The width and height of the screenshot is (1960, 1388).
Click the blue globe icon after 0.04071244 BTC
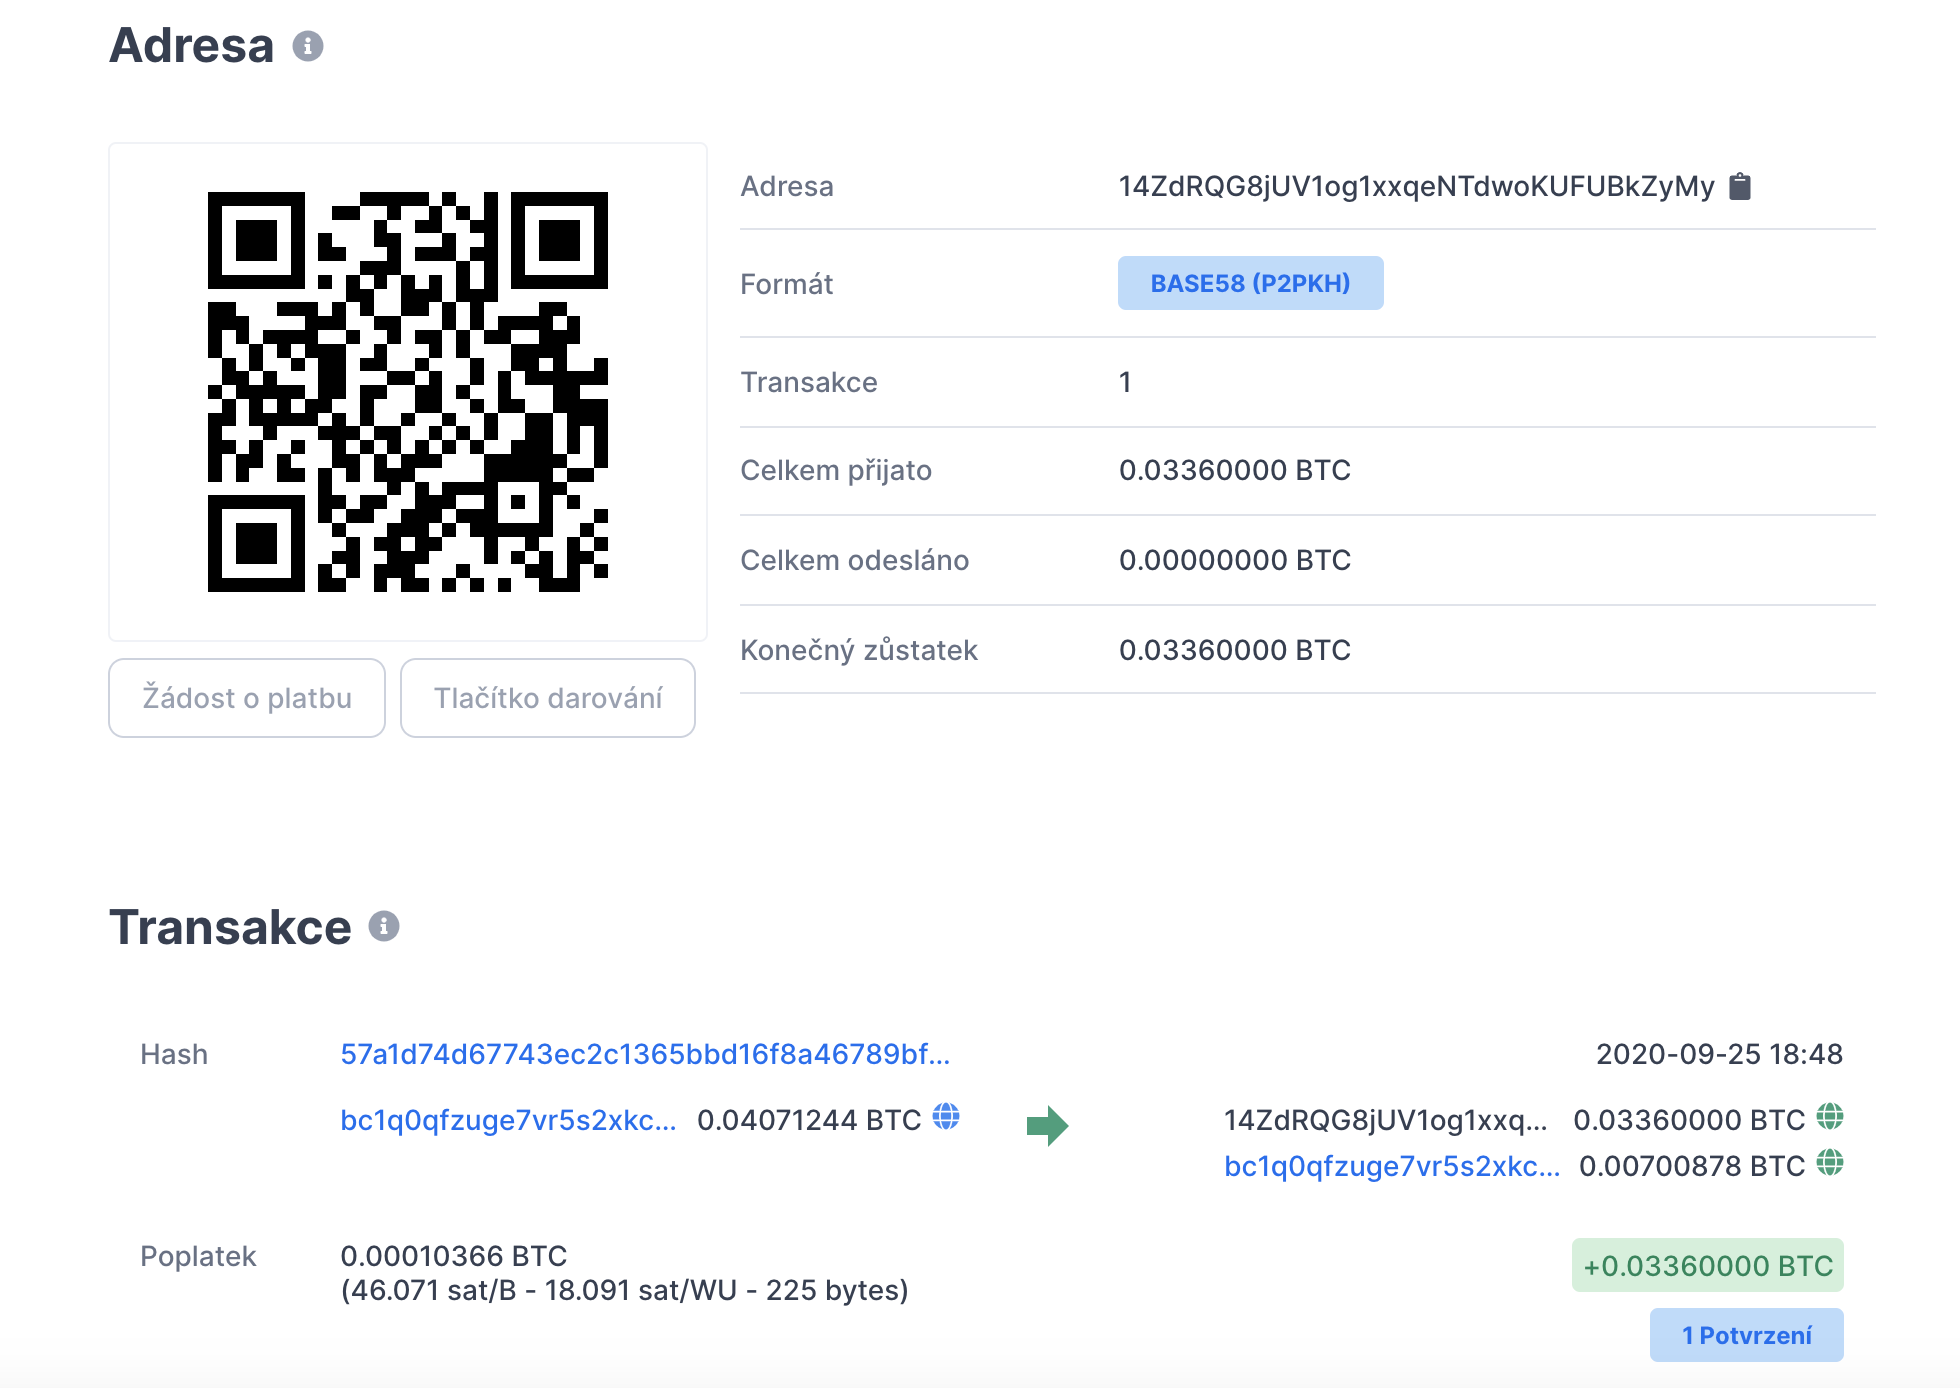point(946,1116)
